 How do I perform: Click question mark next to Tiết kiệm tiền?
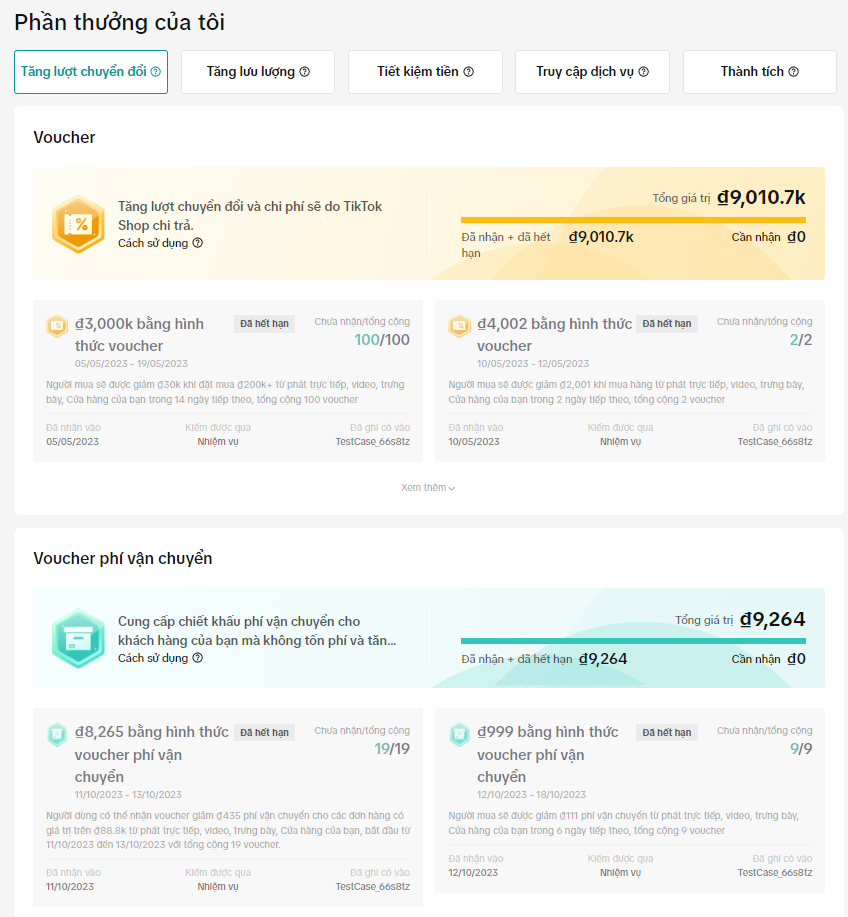point(469,72)
